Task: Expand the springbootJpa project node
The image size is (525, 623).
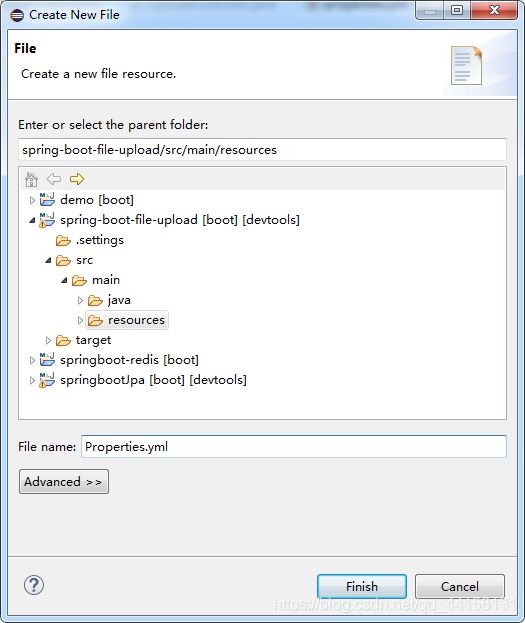Action: [x=32, y=381]
